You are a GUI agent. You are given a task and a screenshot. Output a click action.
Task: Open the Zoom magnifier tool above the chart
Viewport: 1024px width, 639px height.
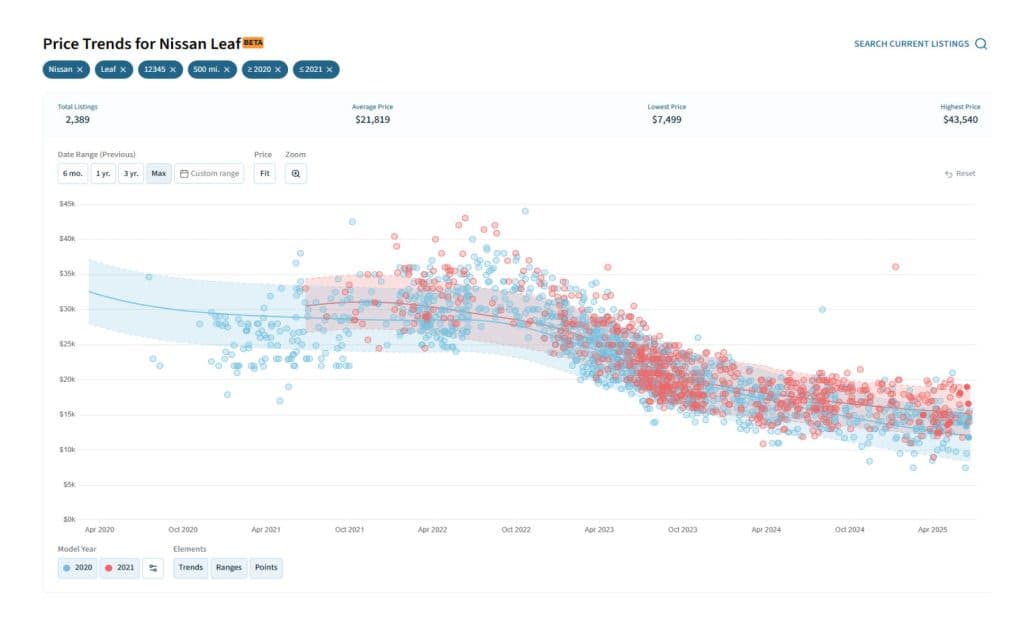click(296, 173)
